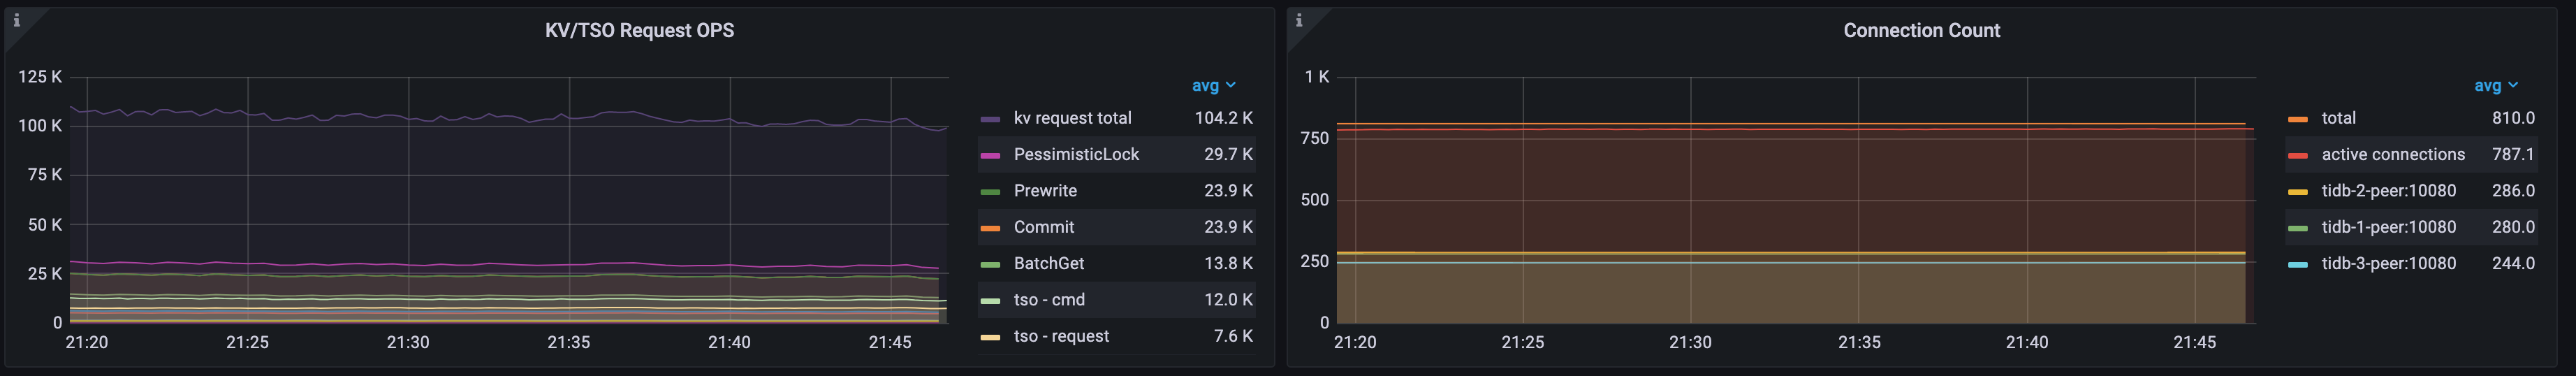2576x376 pixels.
Task: Open the Connection Count panel title menu
Action: tap(1921, 31)
